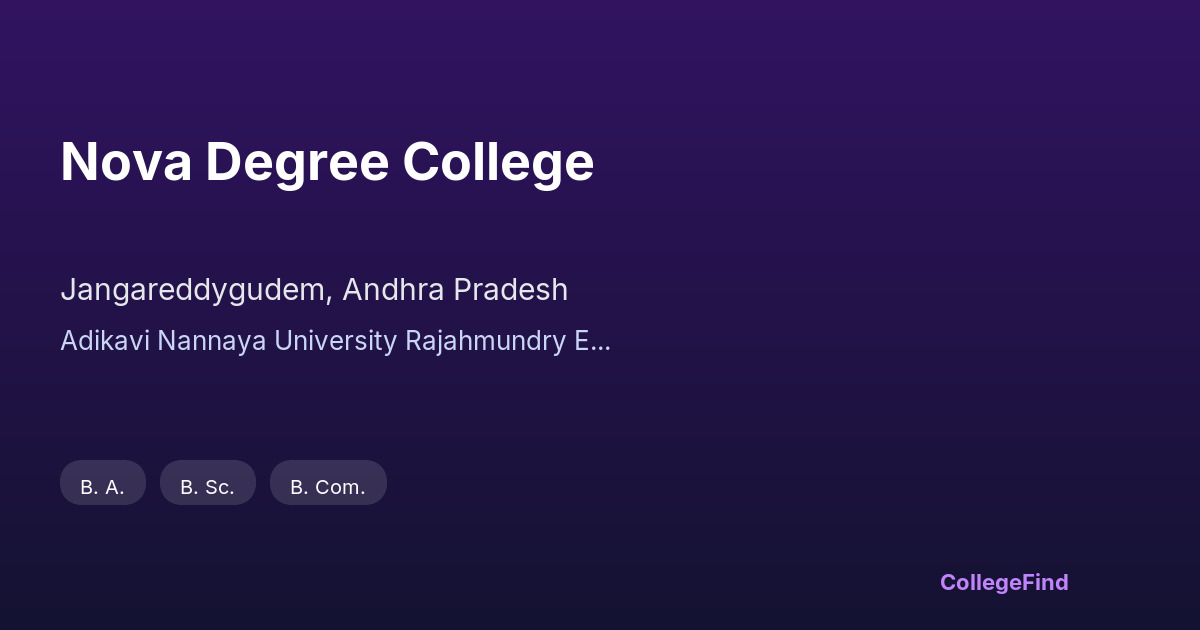
Task: Click the Jangareddygudem, Andhra Pradesh location line
Action: (x=314, y=290)
